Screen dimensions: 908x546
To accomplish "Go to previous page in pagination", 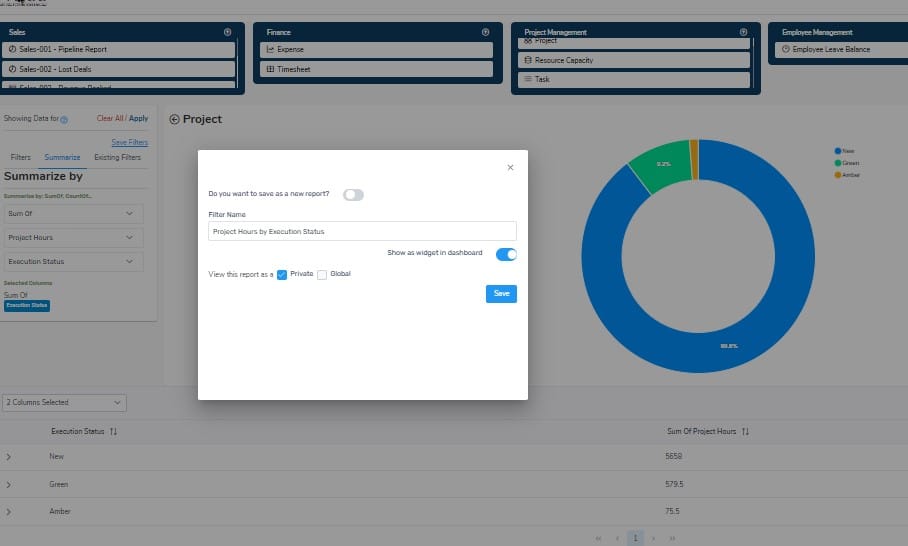I will tap(617, 538).
